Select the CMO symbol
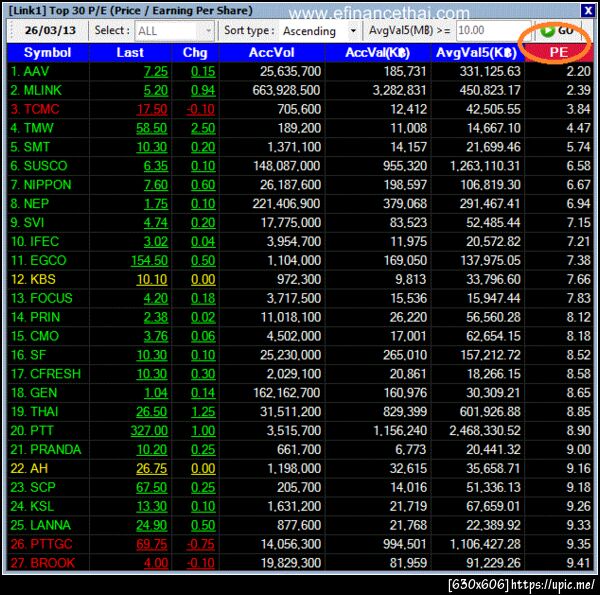 [35, 336]
